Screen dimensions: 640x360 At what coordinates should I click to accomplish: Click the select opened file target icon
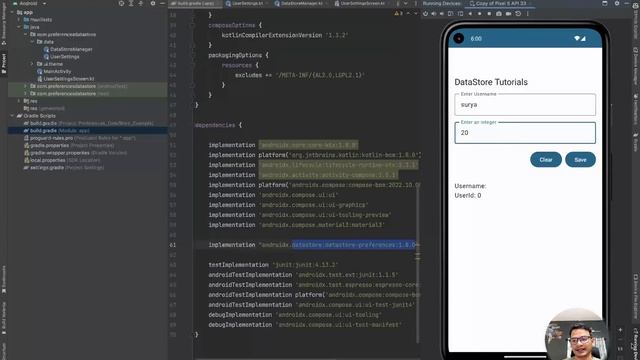click(121, 3)
